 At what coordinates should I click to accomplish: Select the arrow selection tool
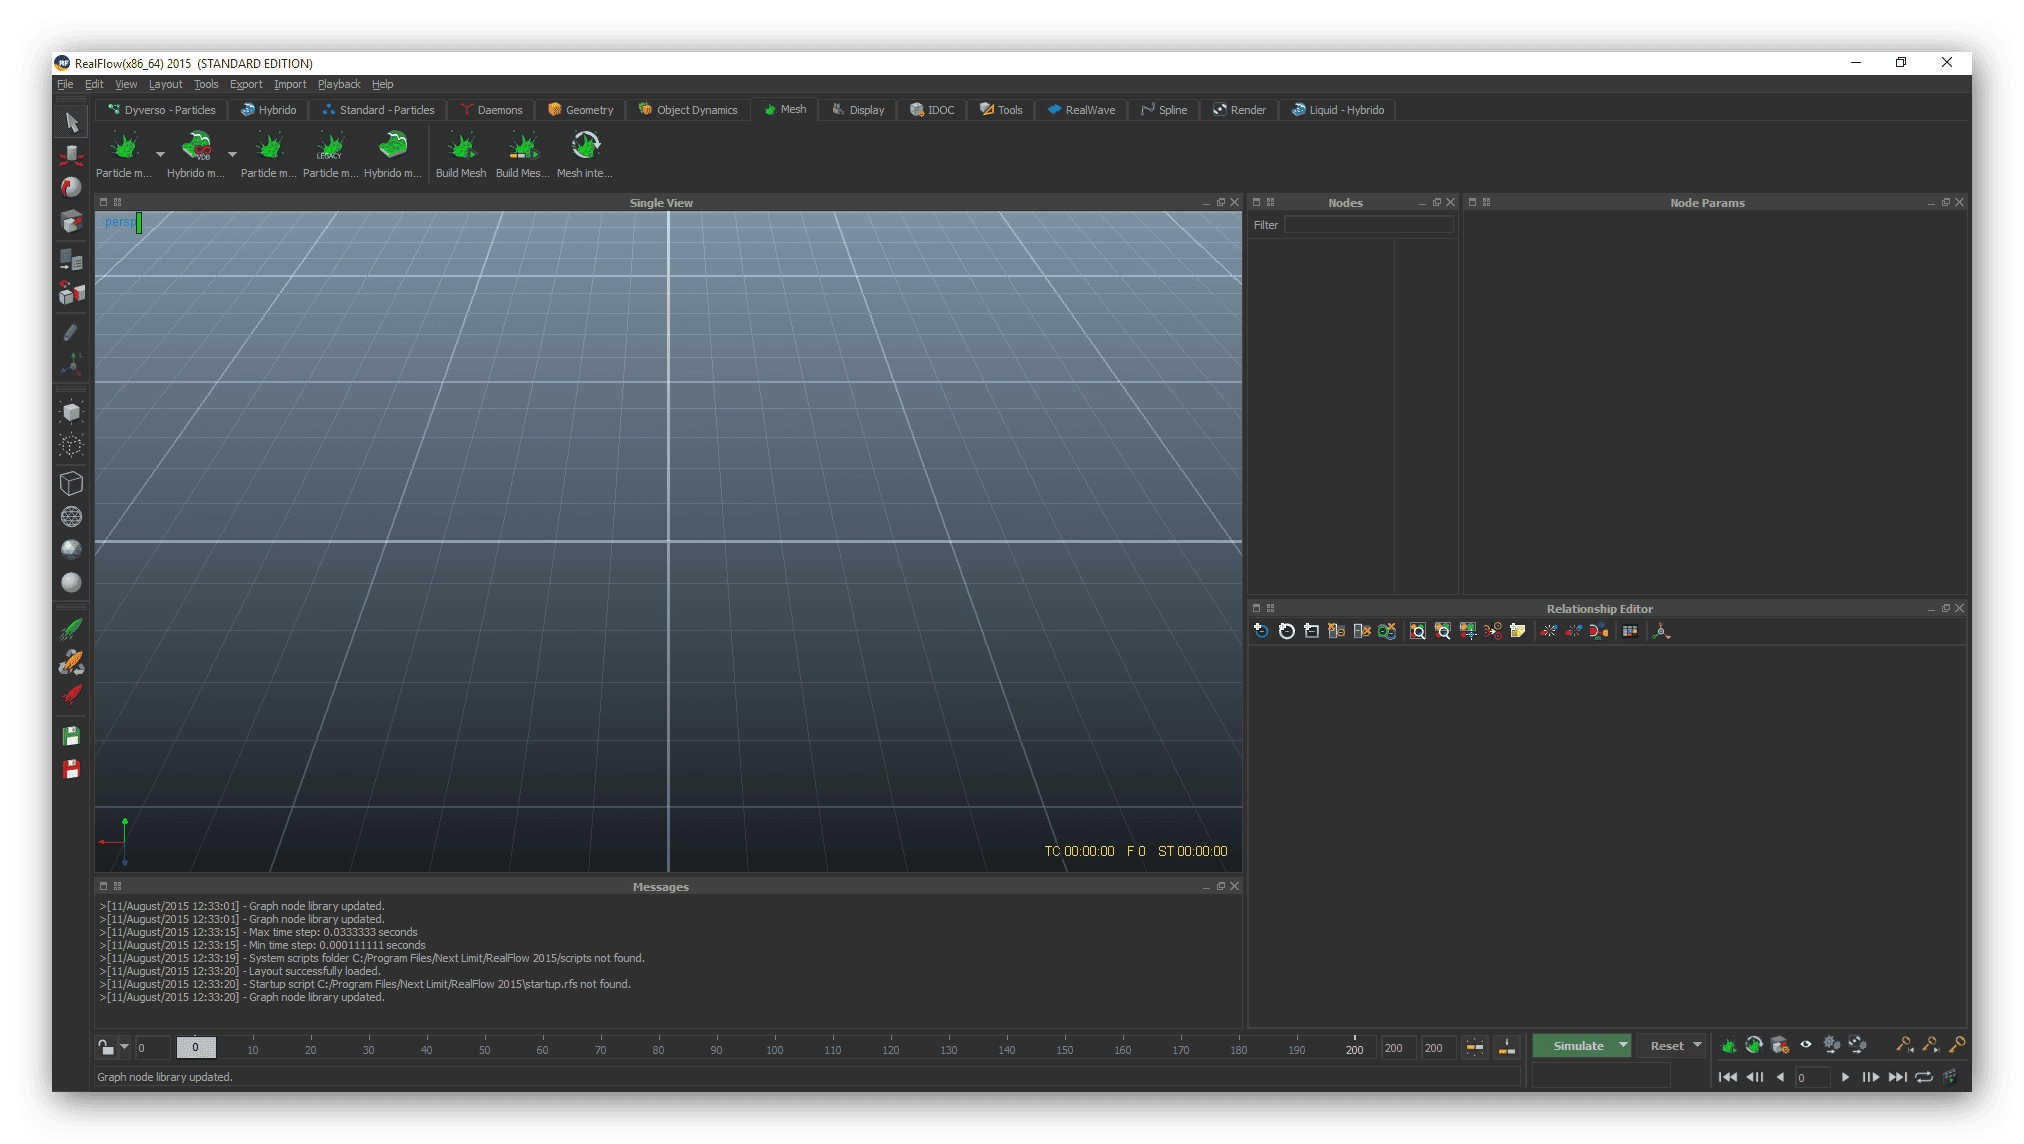click(x=71, y=122)
